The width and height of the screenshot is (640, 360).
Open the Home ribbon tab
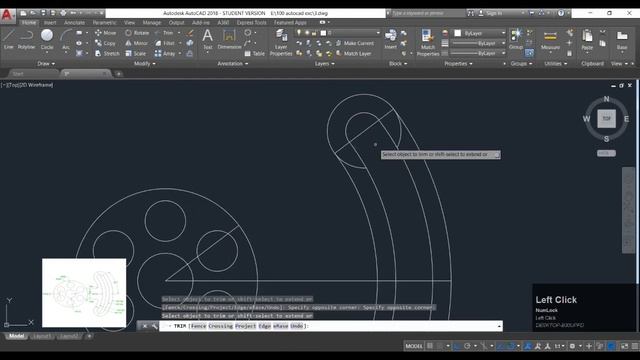point(29,22)
